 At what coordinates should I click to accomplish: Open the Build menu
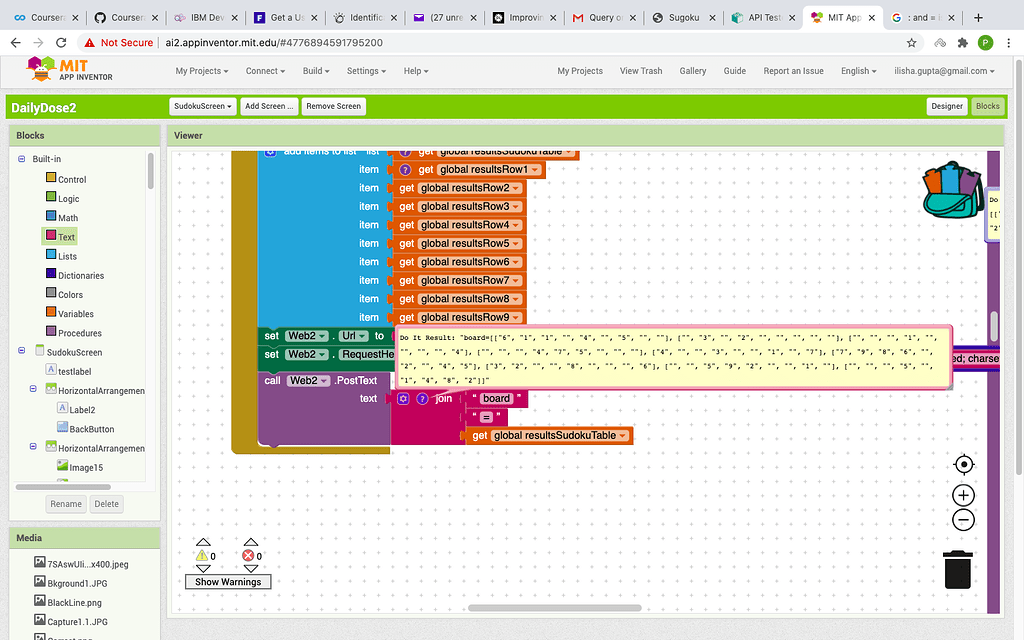tap(316, 71)
